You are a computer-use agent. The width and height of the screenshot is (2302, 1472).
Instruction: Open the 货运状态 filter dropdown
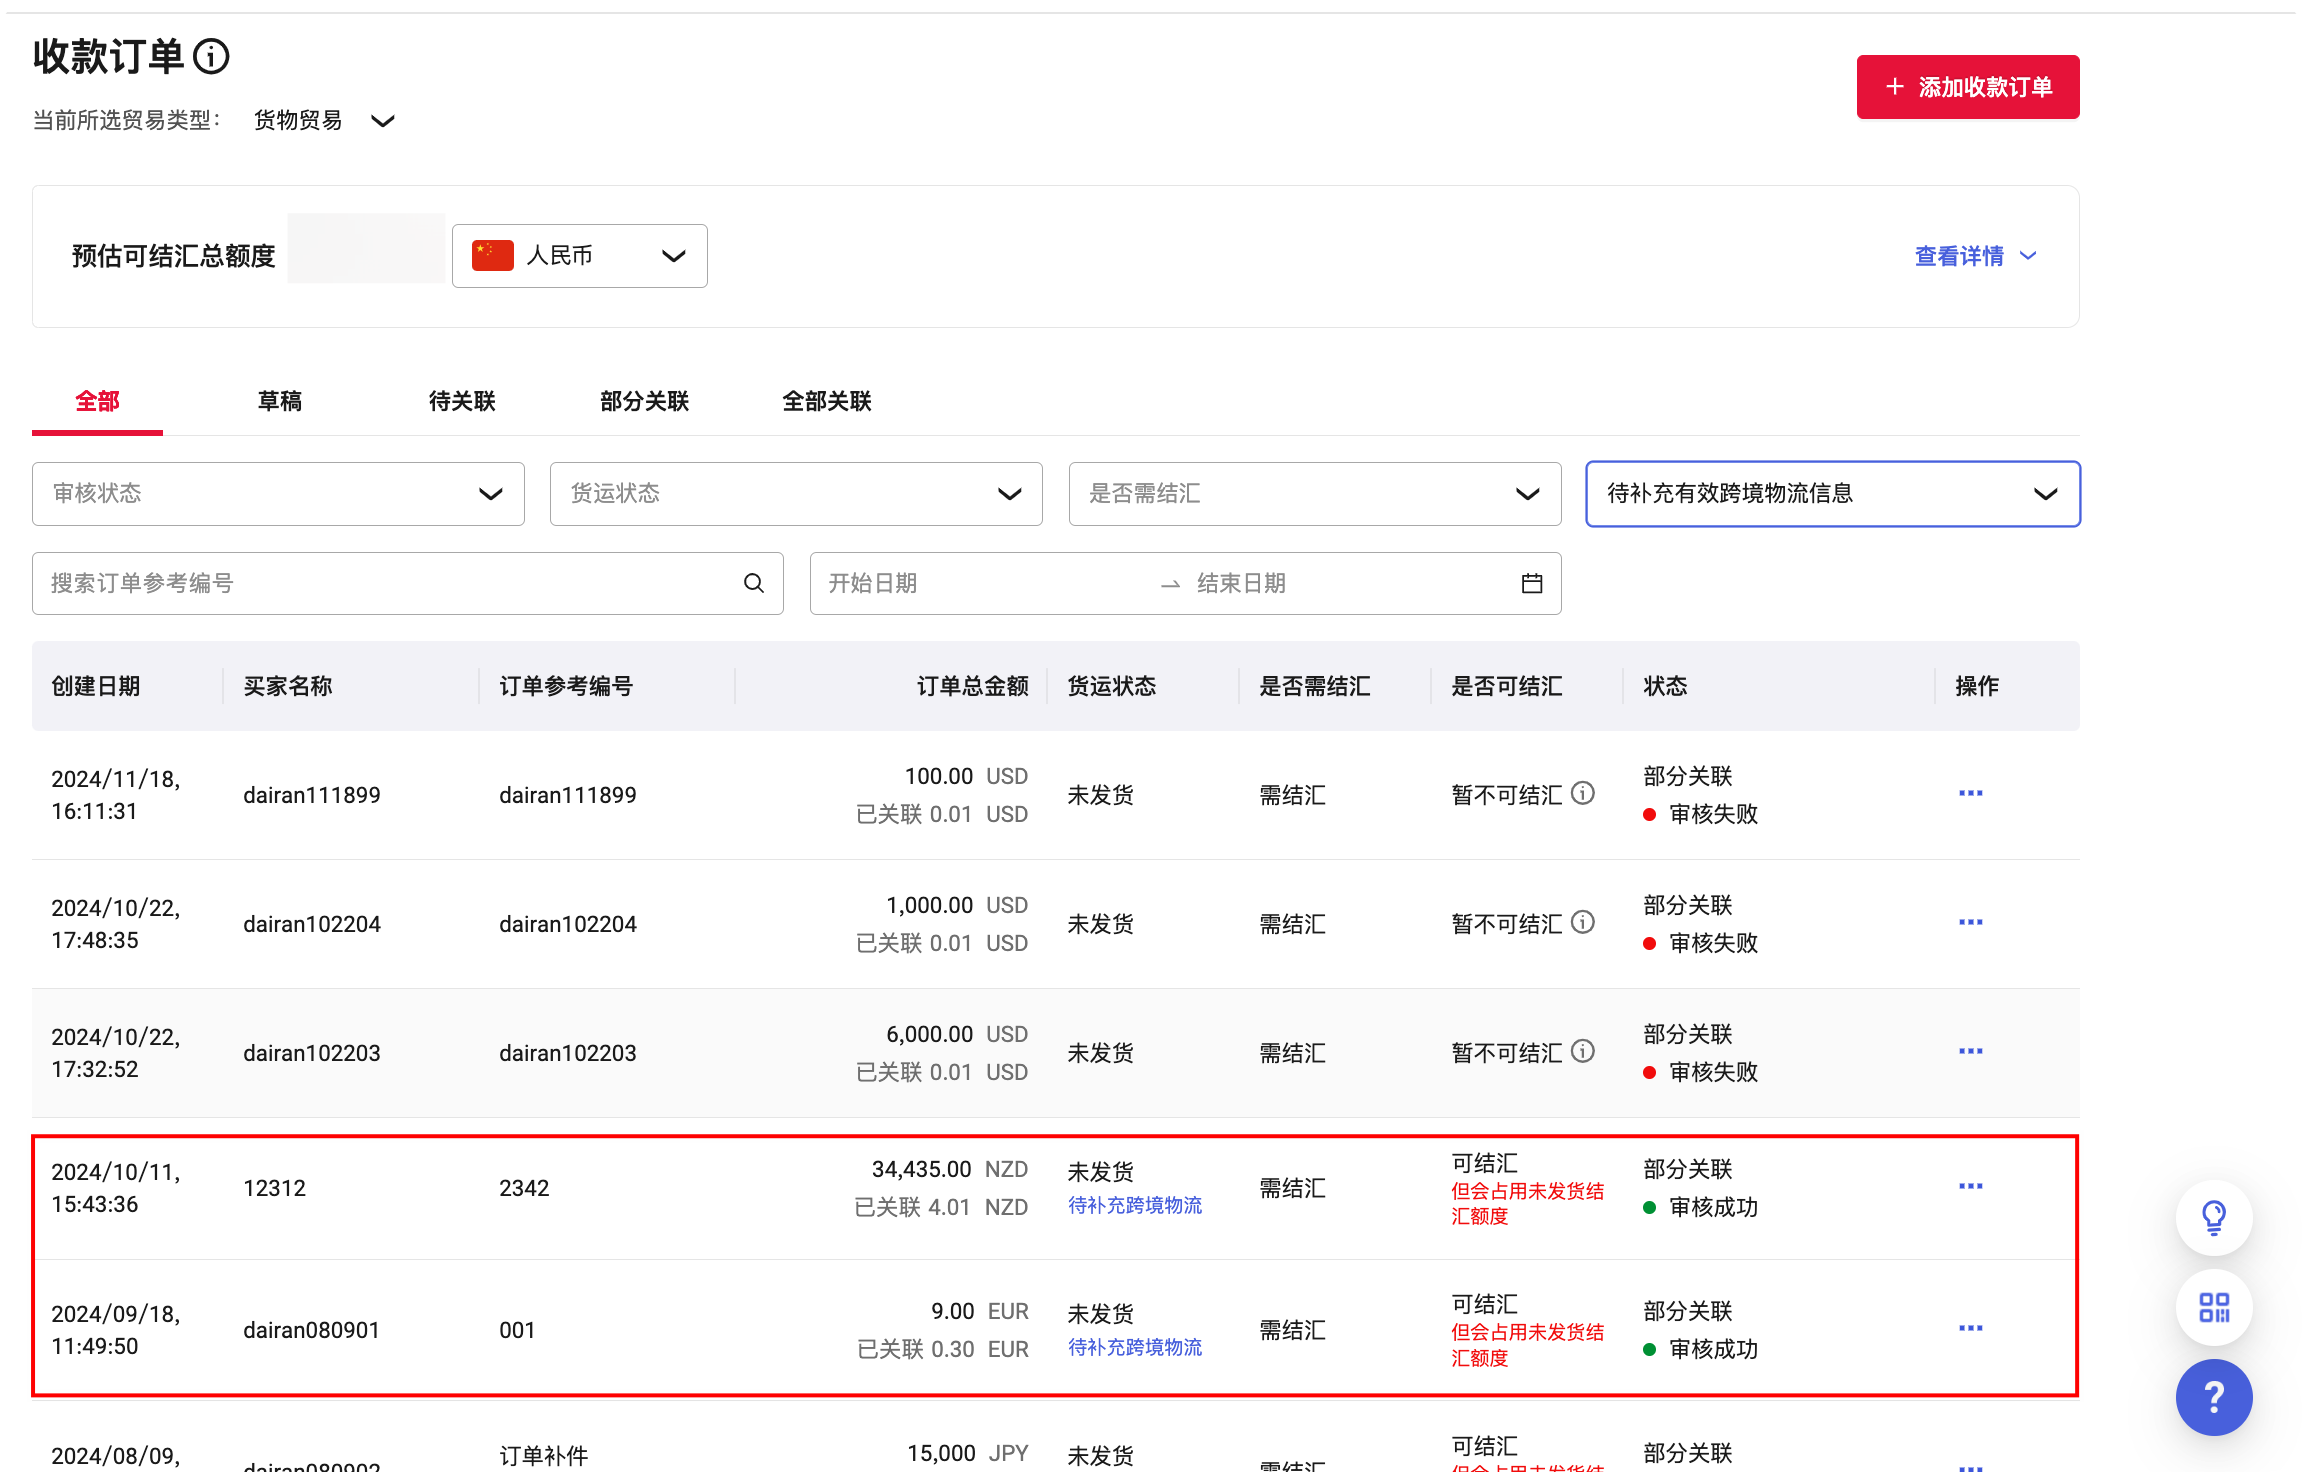796,494
